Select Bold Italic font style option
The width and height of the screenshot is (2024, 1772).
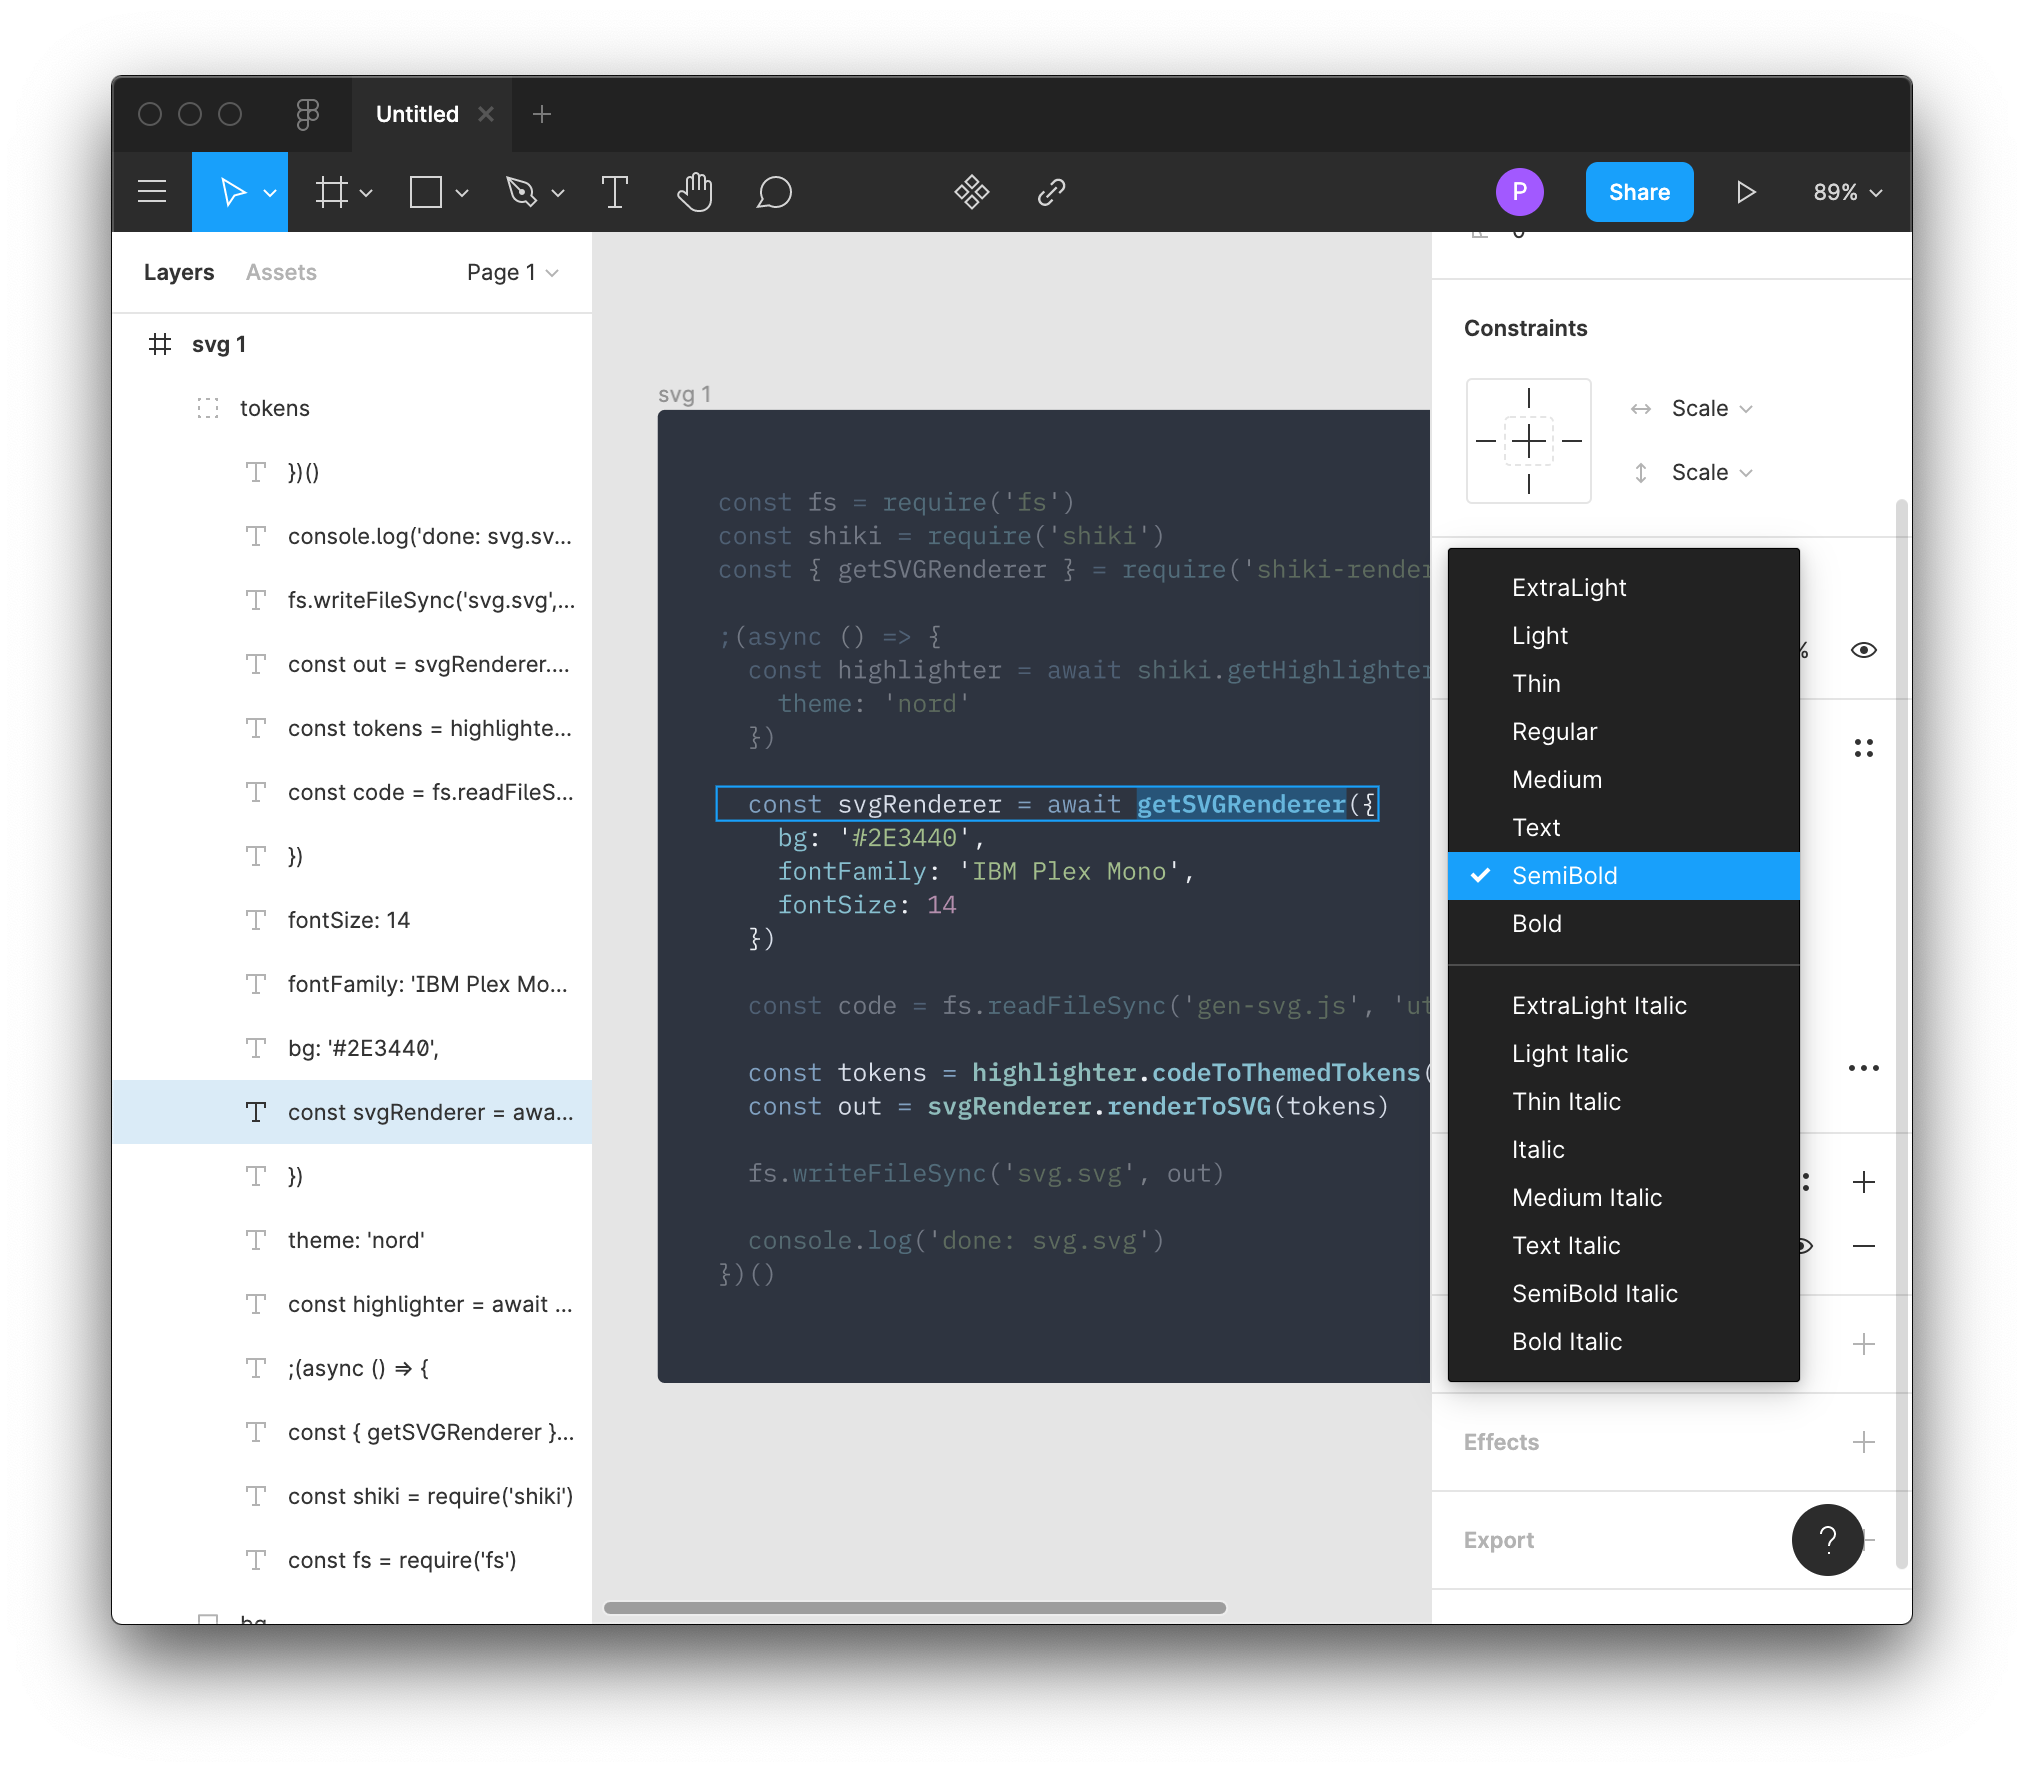(1564, 1342)
